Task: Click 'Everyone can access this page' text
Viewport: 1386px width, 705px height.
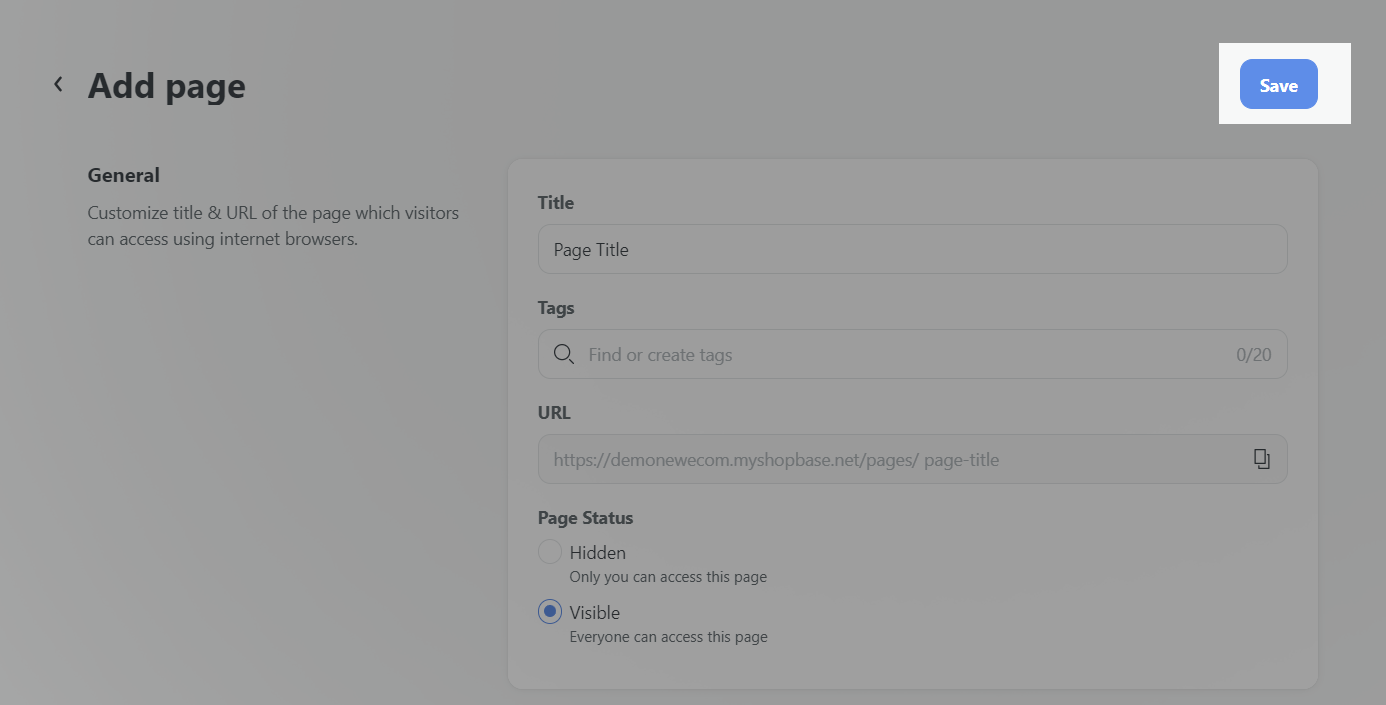Action: pyautogui.click(x=669, y=637)
